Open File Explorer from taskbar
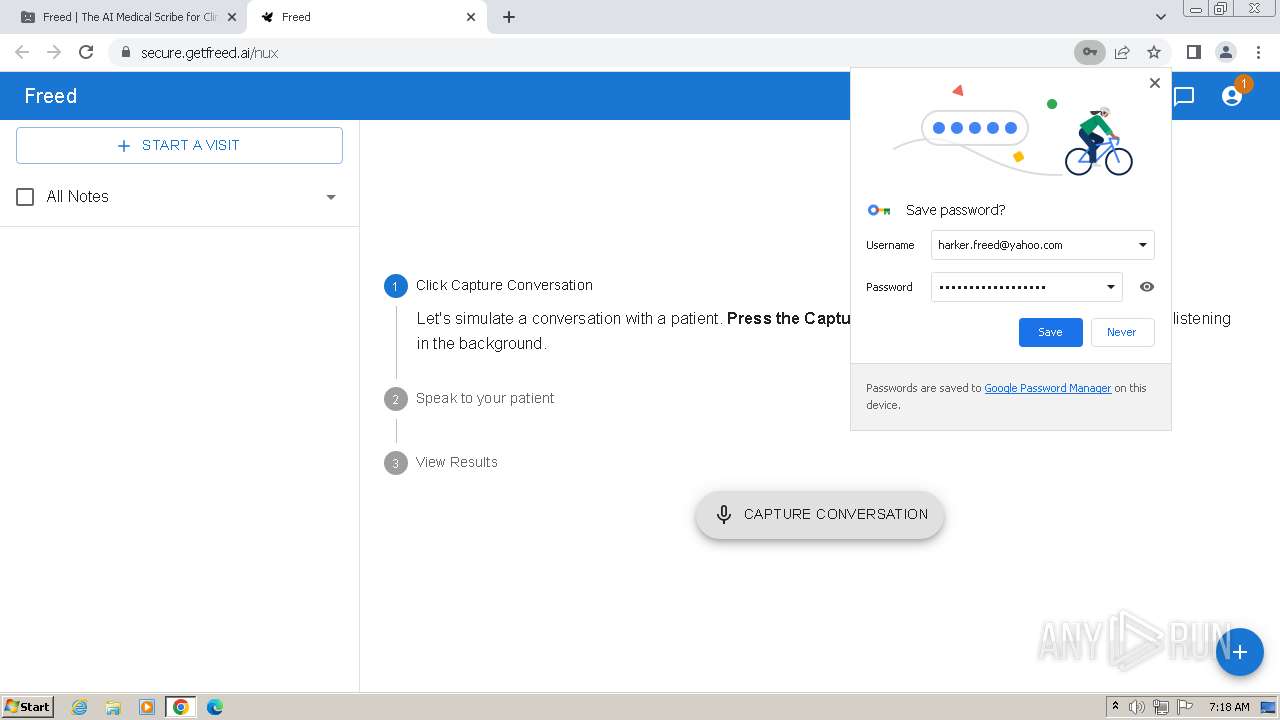 pyautogui.click(x=113, y=707)
